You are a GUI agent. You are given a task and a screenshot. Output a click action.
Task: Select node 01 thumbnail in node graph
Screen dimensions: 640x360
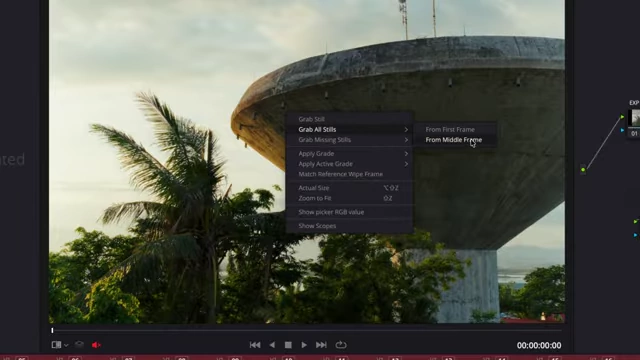click(634, 118)
